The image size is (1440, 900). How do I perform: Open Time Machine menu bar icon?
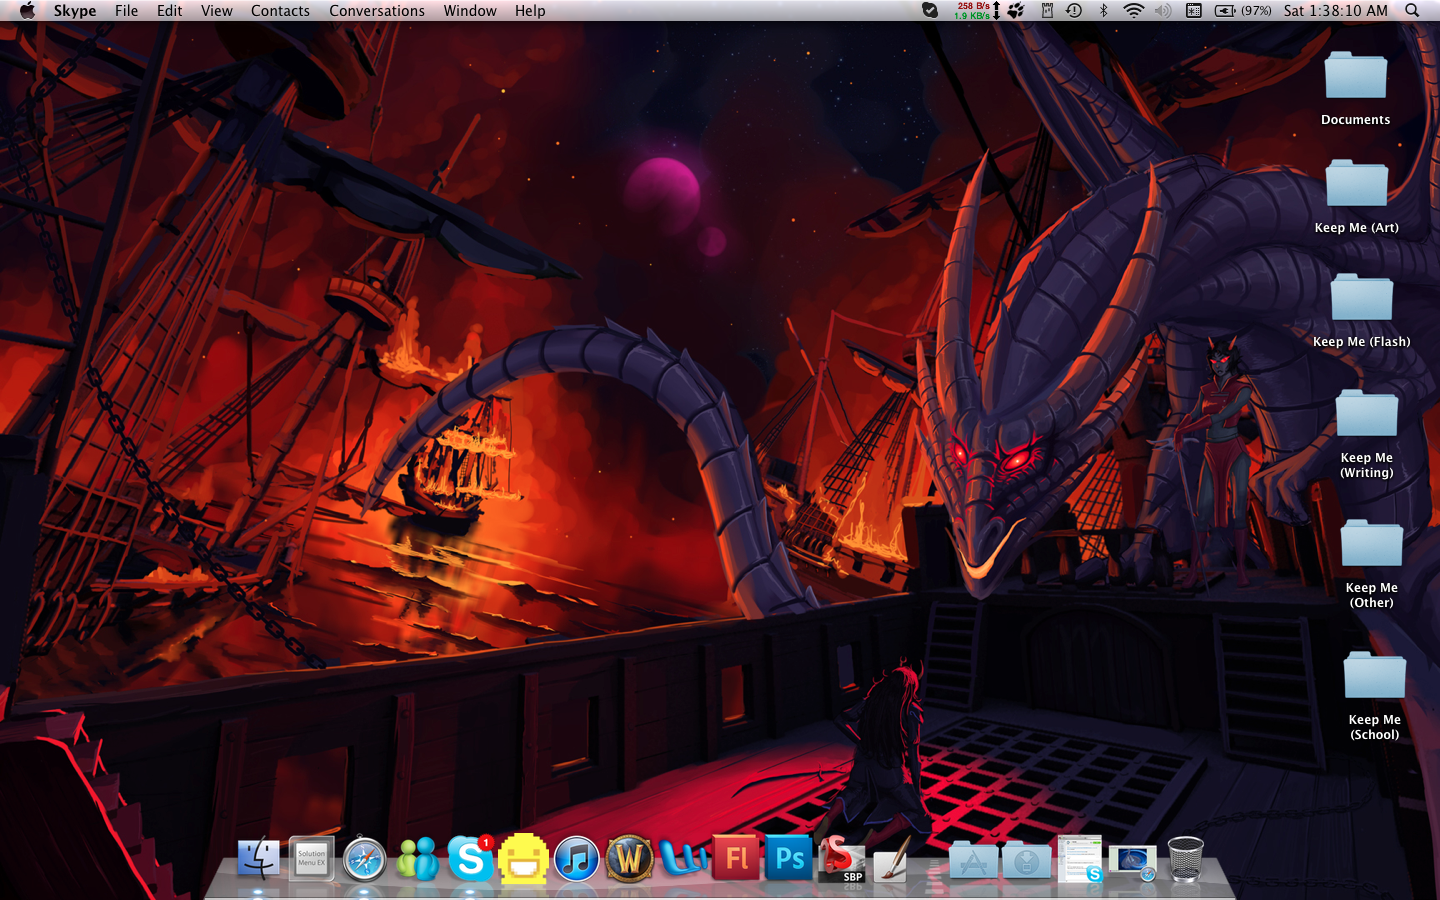1074,11
